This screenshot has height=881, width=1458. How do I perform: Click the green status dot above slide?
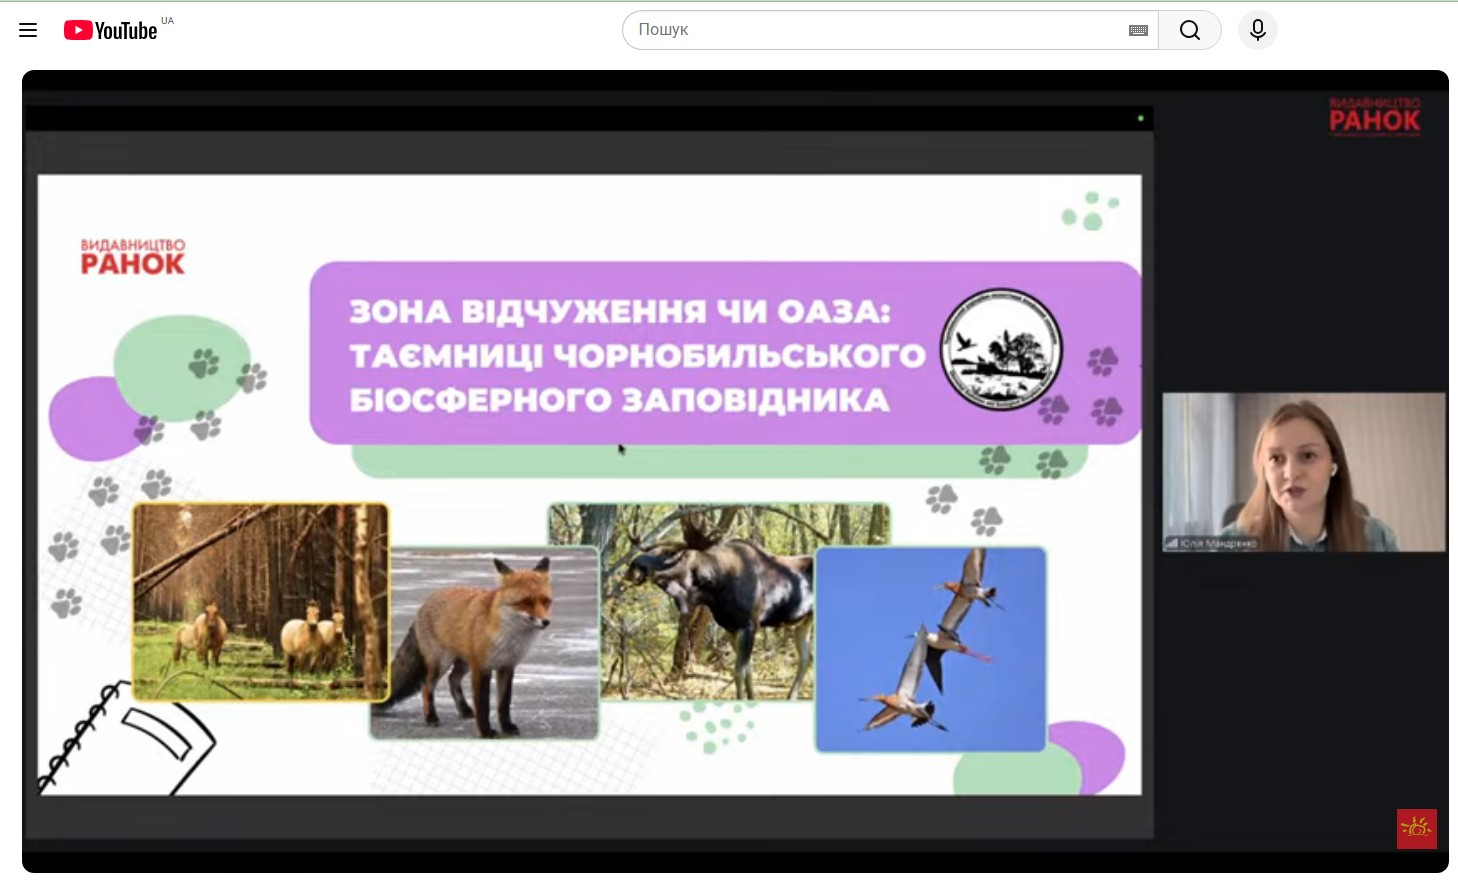tap(1140, 118)
